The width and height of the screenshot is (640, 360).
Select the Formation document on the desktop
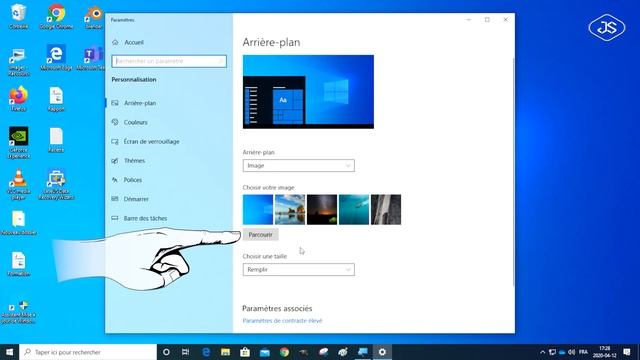[x=18, y=264]
